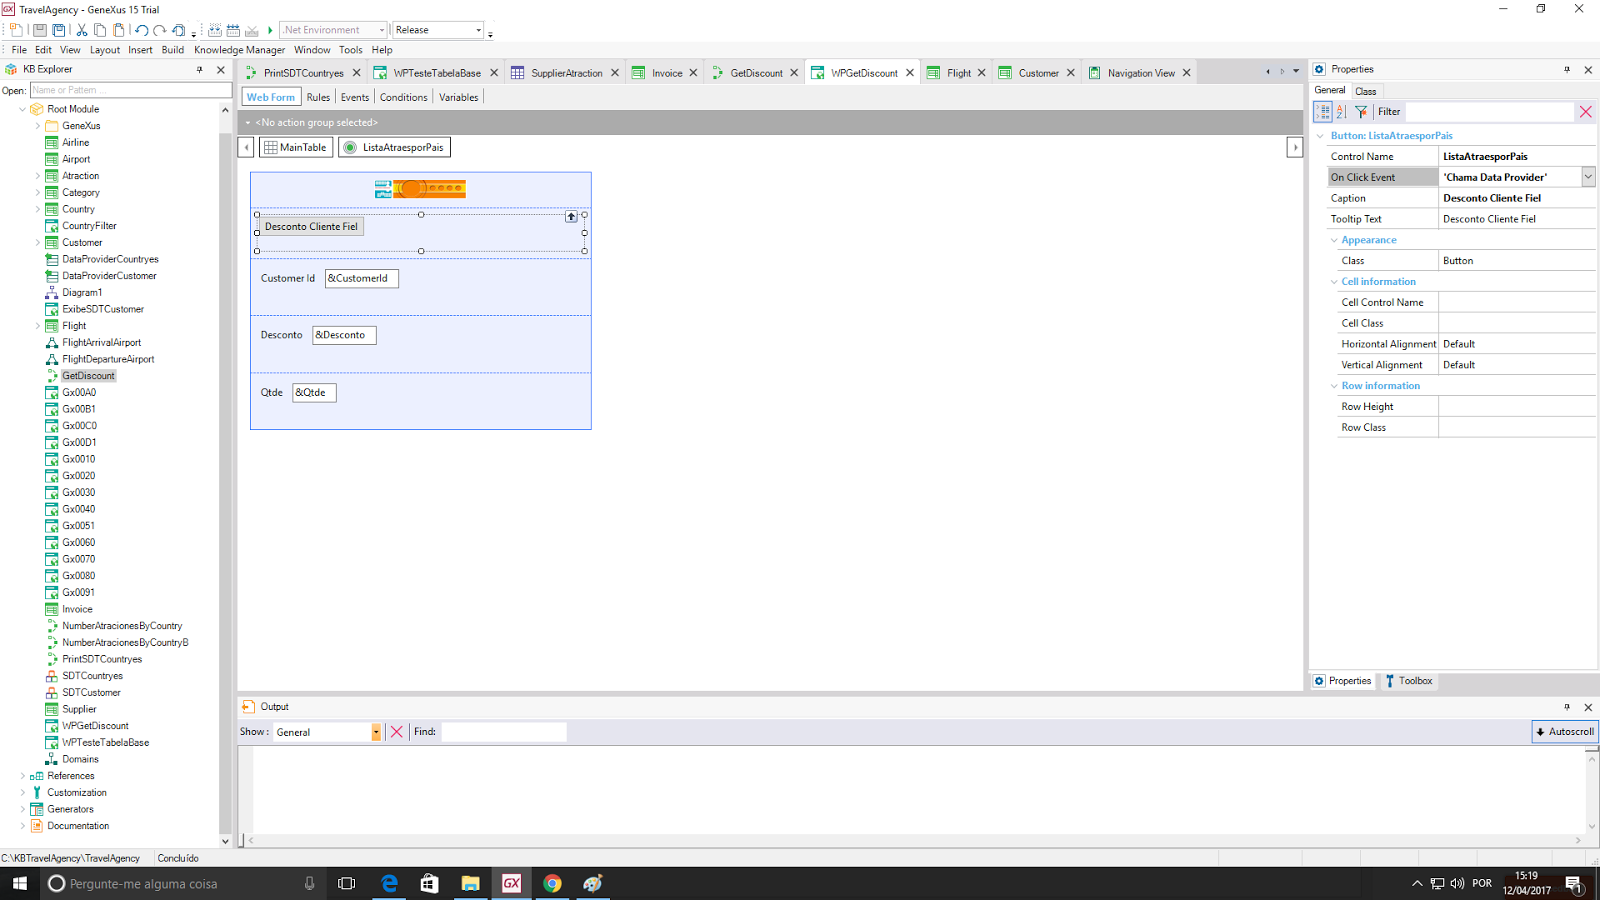The image size is (1600, 900).
Task: Click the Paste icon in the toolbar
Action: coord(119,30)
